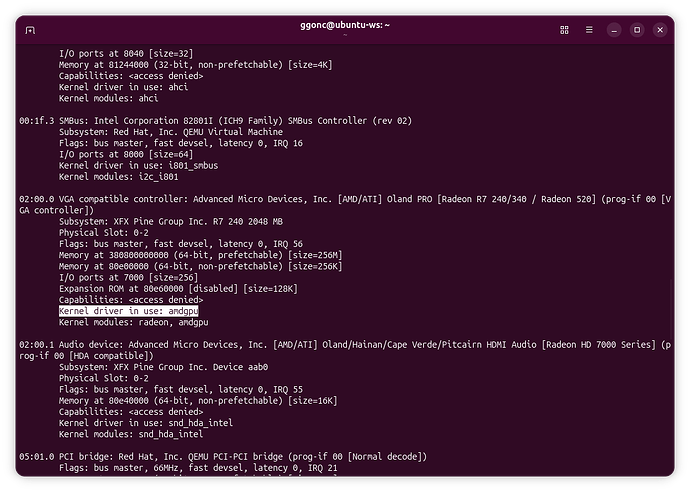The width and height of the screenshot is (690, 491).
Task: Click 'I/O ports at 8040 [size=32]'
Action: pyautogui.click(x=126, y=54)
